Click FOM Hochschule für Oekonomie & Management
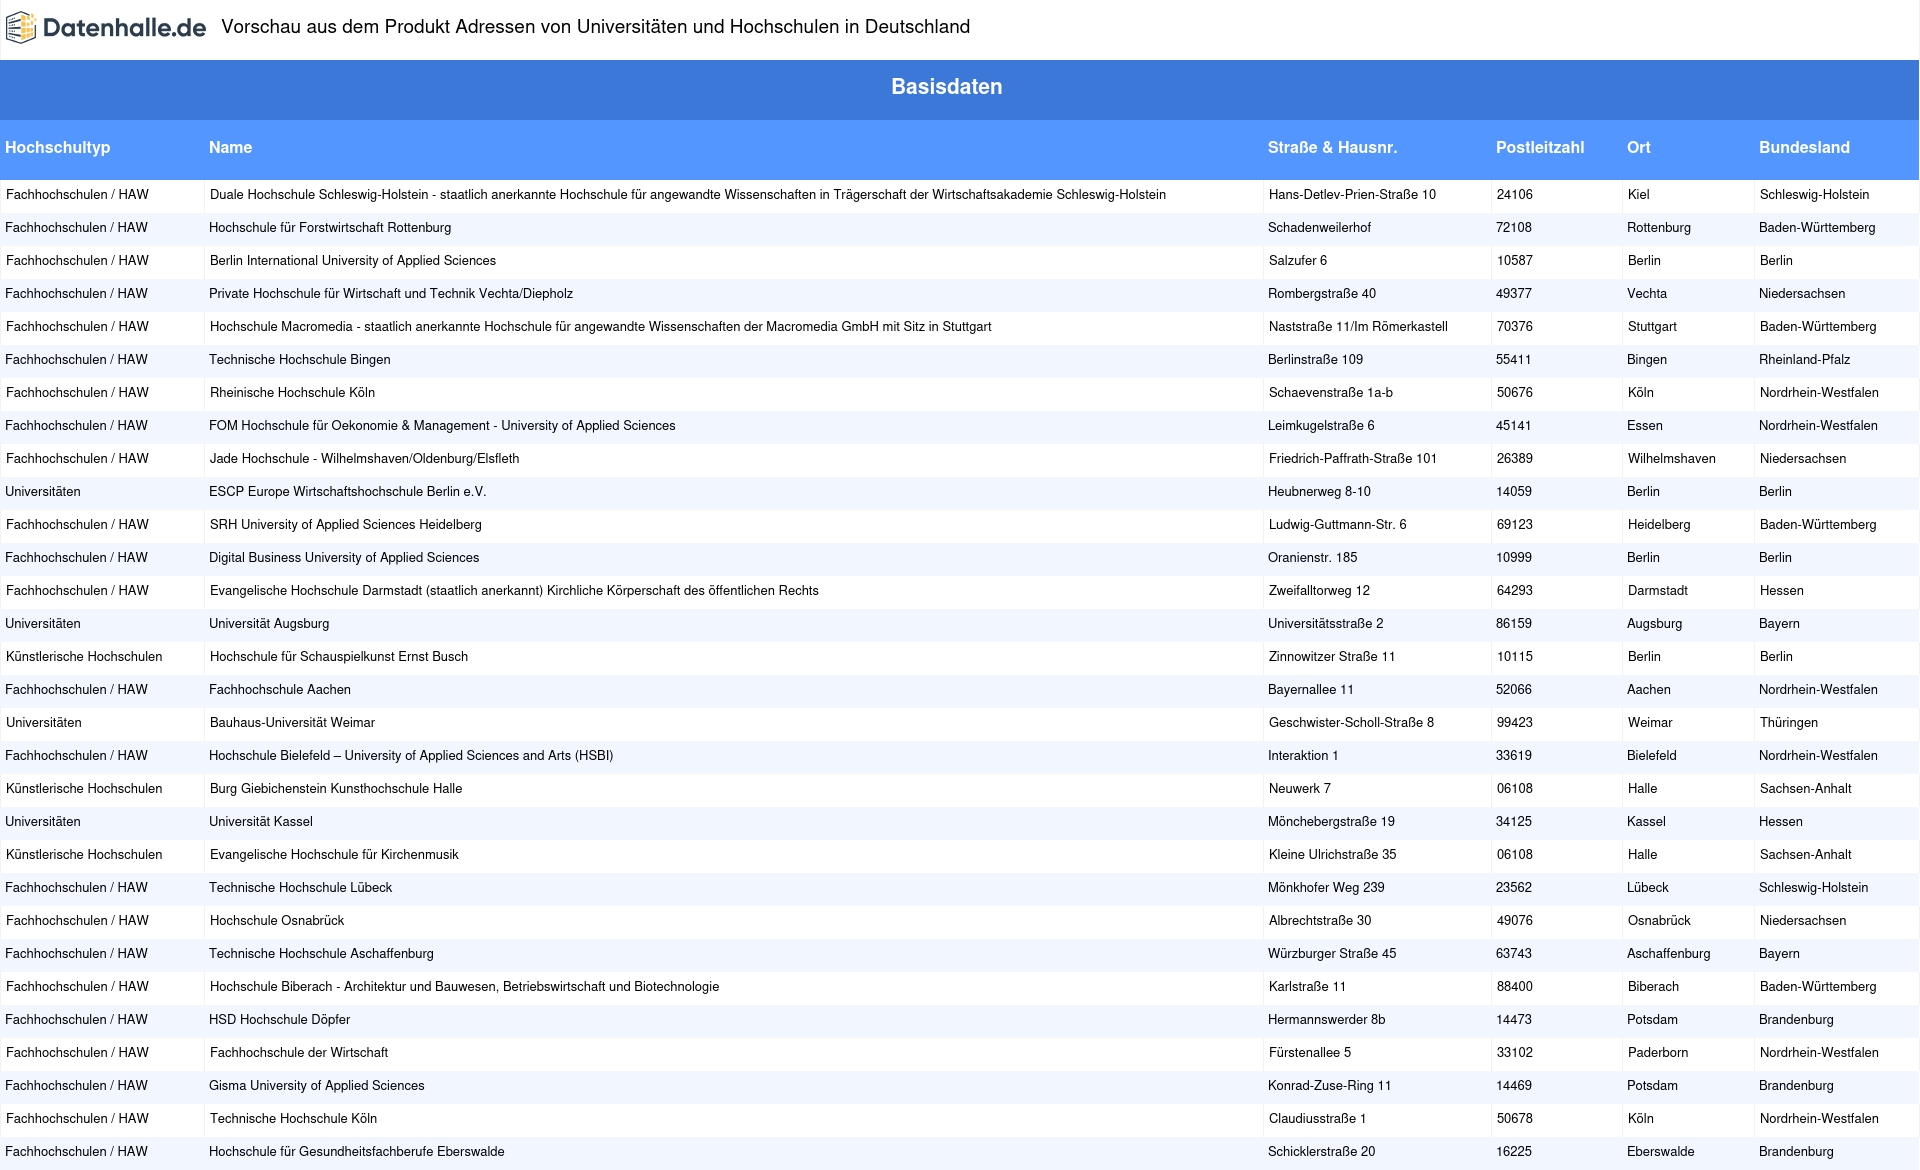This screenshot has width=1920, height=1170. 442,426
